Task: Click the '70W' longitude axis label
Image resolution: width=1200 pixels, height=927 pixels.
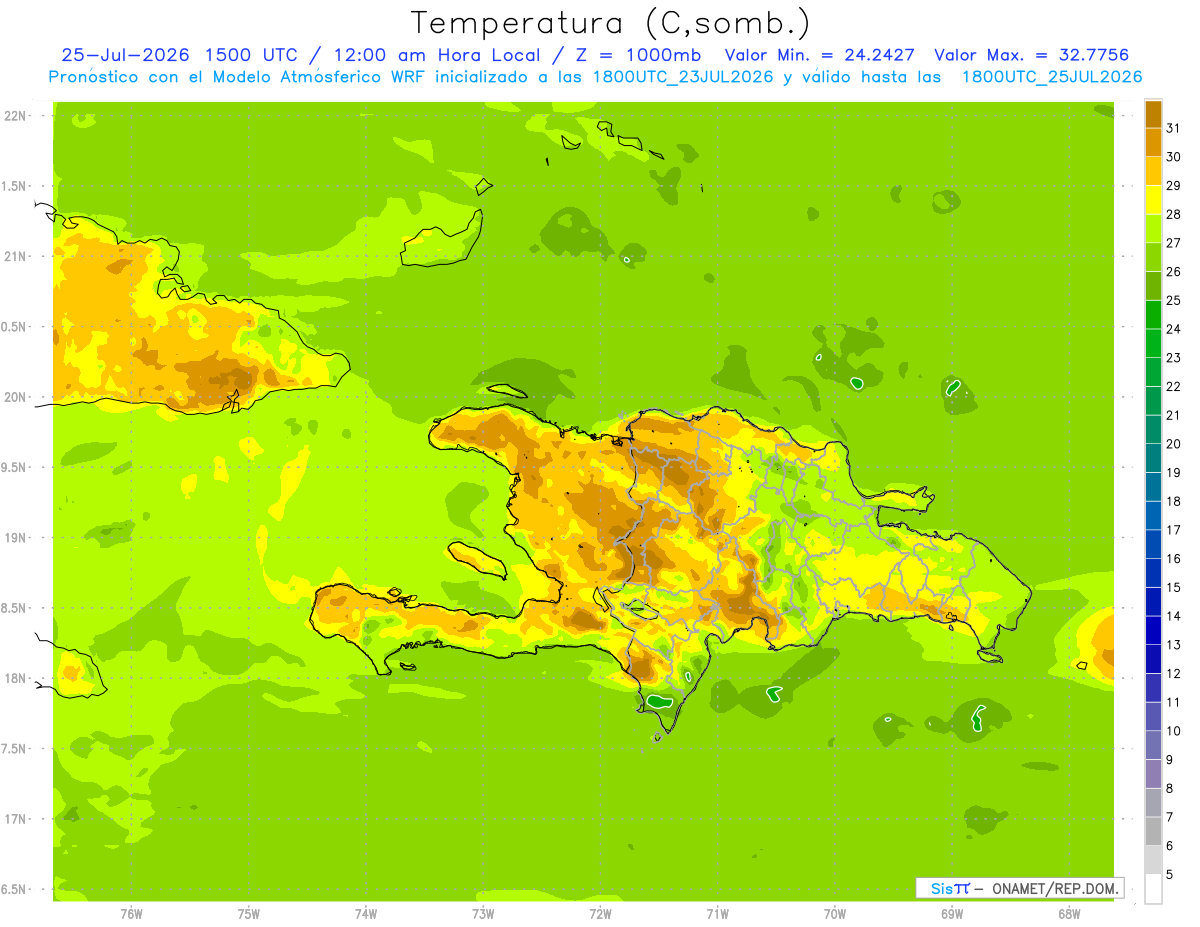Action: tap(835, 914)
